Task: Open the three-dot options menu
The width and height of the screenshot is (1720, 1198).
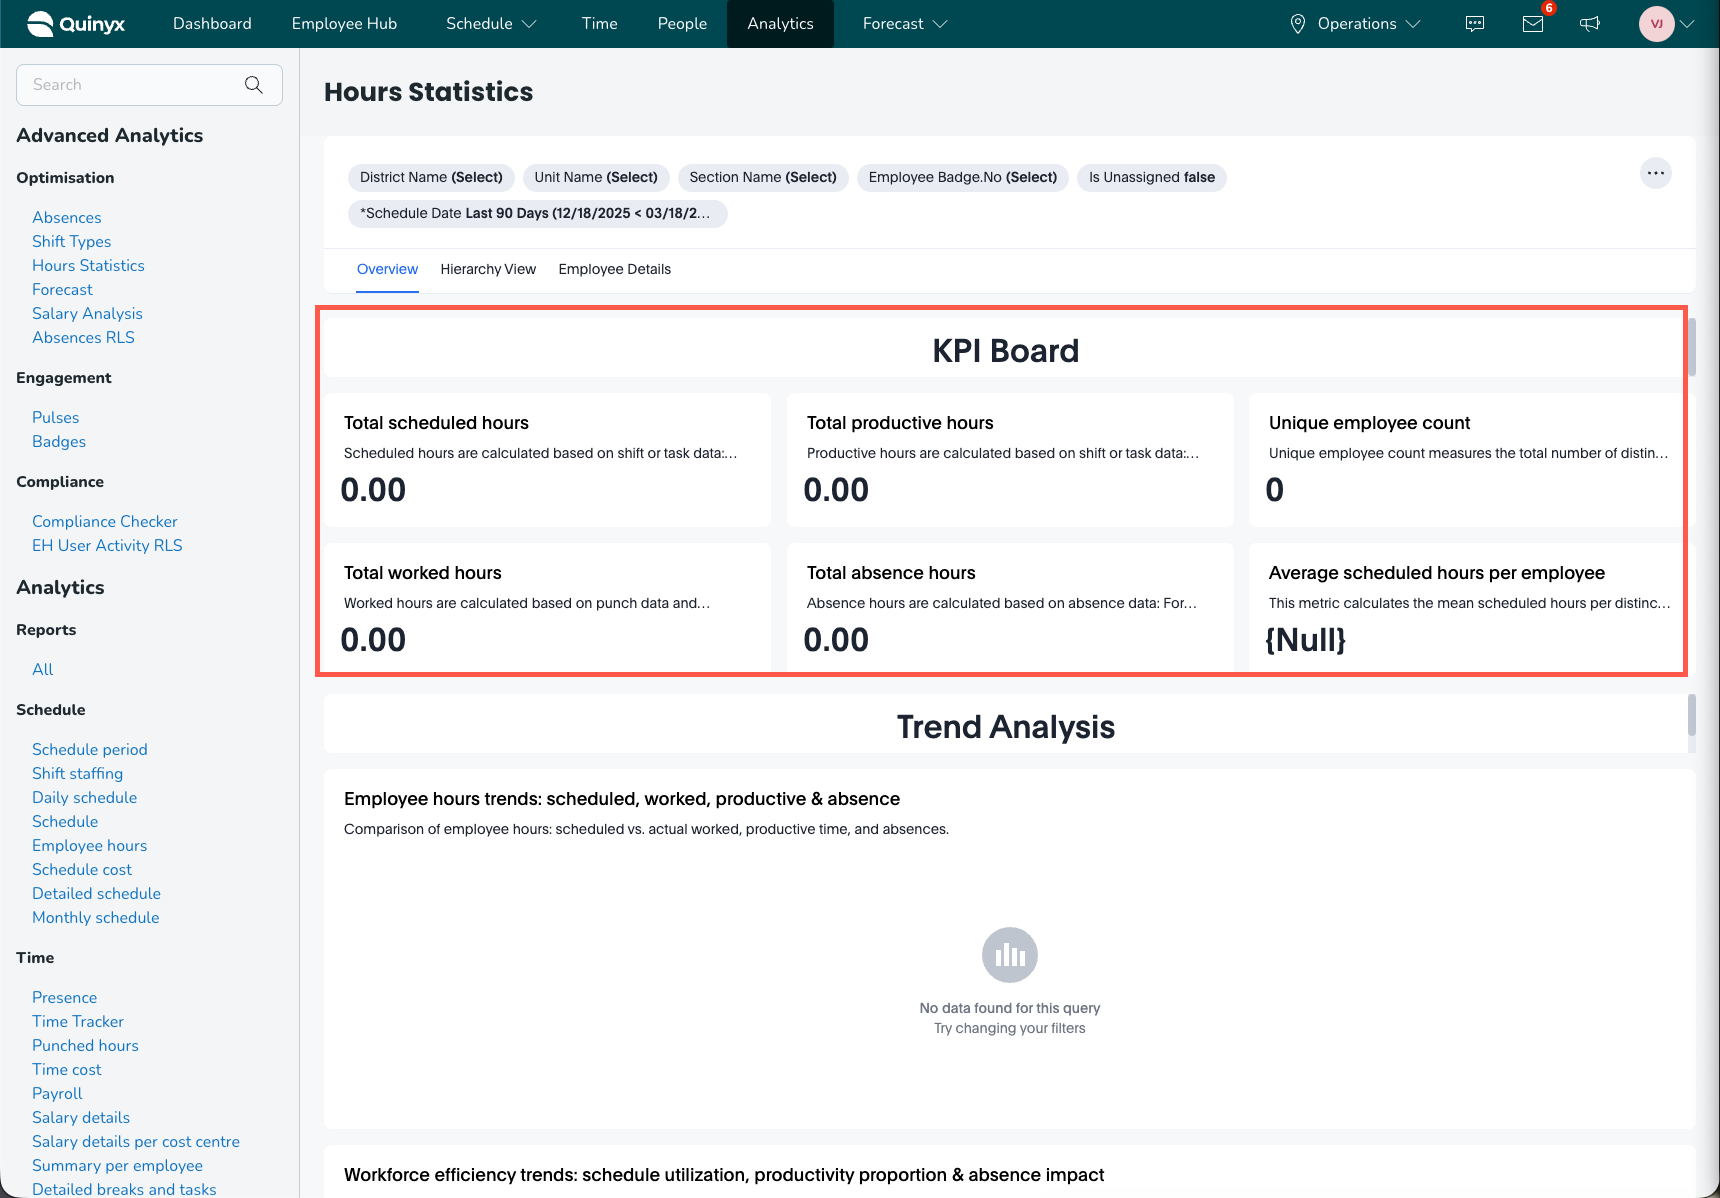Action: 1656,173
